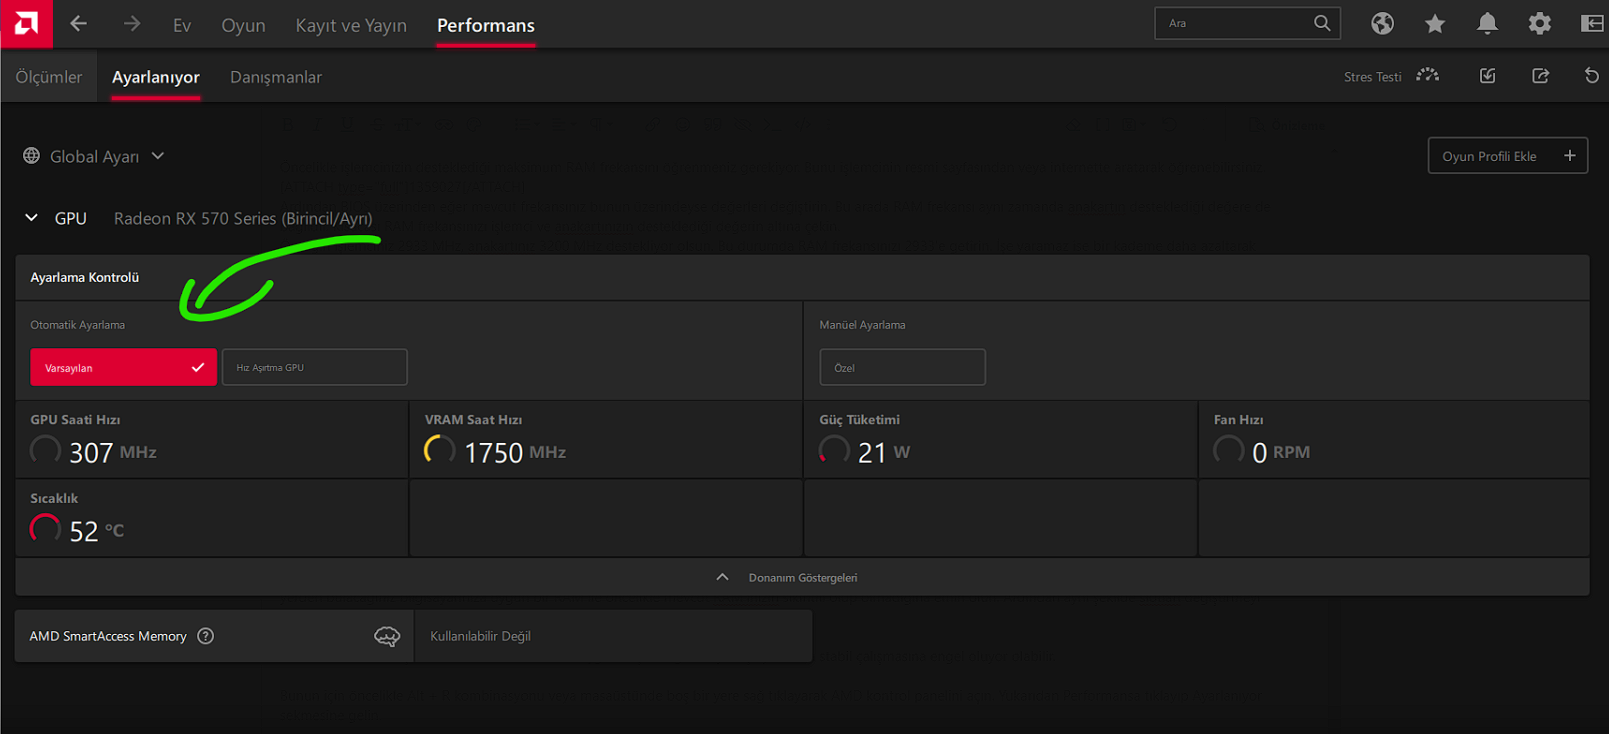The image size is (1609, 734).
Task: Click the 52 °C temperature value
Action: pos(97,531)
